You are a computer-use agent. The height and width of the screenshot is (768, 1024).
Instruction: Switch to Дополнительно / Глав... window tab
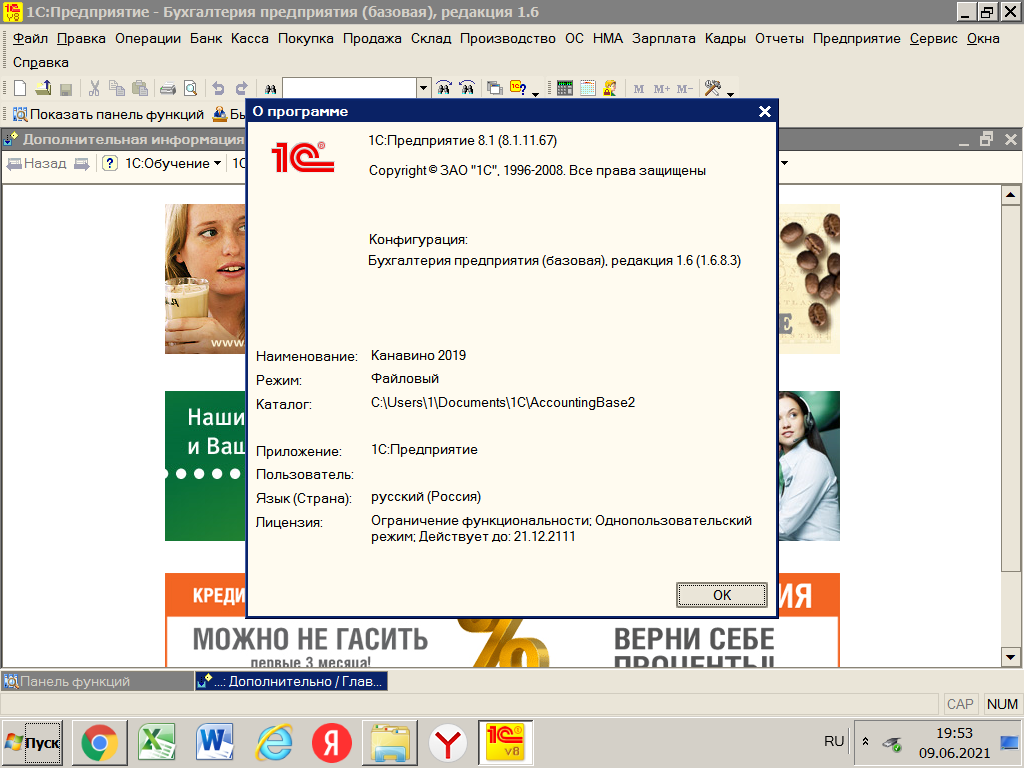click(291, 681)
